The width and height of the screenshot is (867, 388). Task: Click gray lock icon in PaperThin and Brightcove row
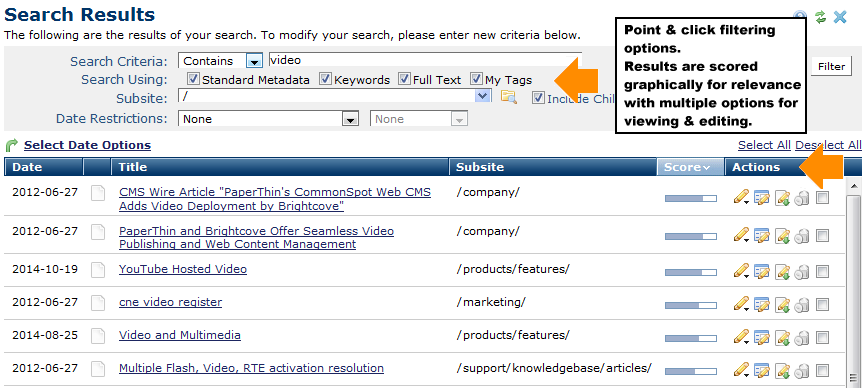pyautogui.click(x=802, y=237)
